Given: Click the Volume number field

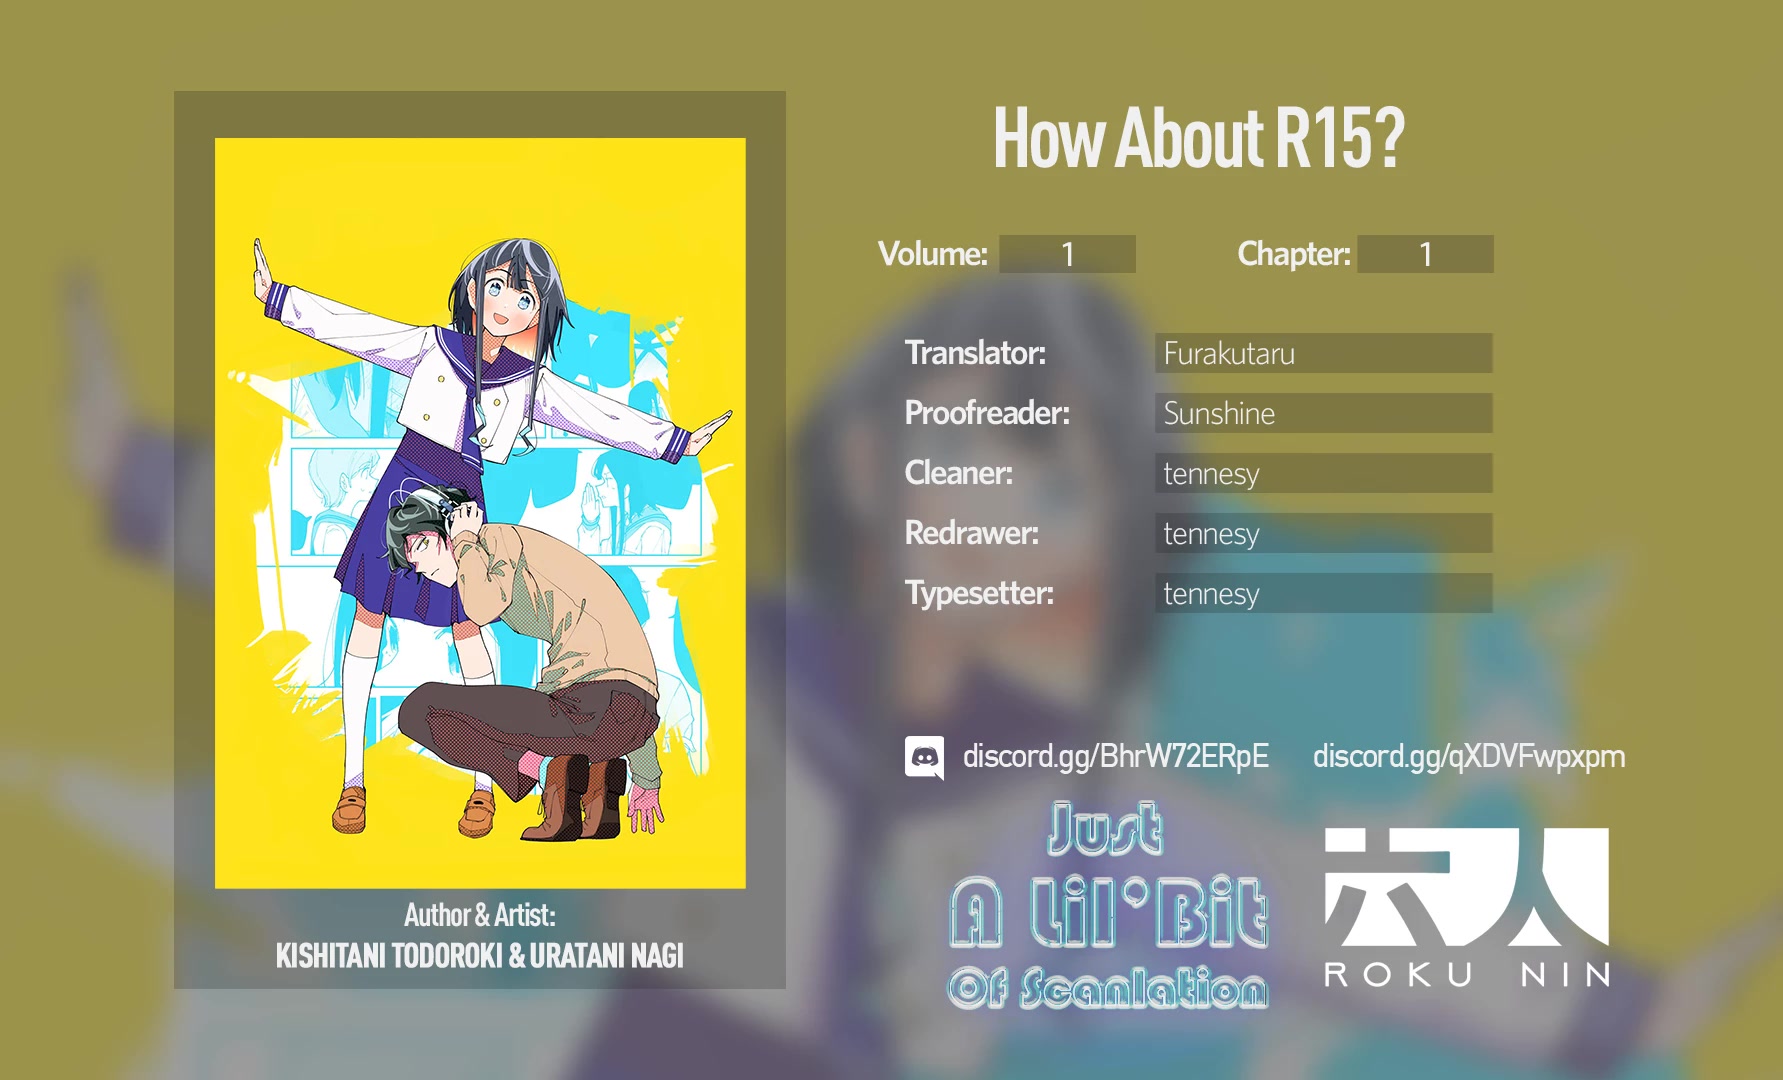Looking at the screenshot, I should coord(1066,254).
